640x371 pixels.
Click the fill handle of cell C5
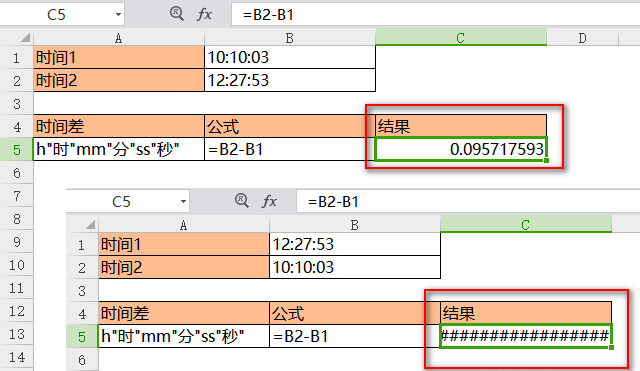(547, 160)
